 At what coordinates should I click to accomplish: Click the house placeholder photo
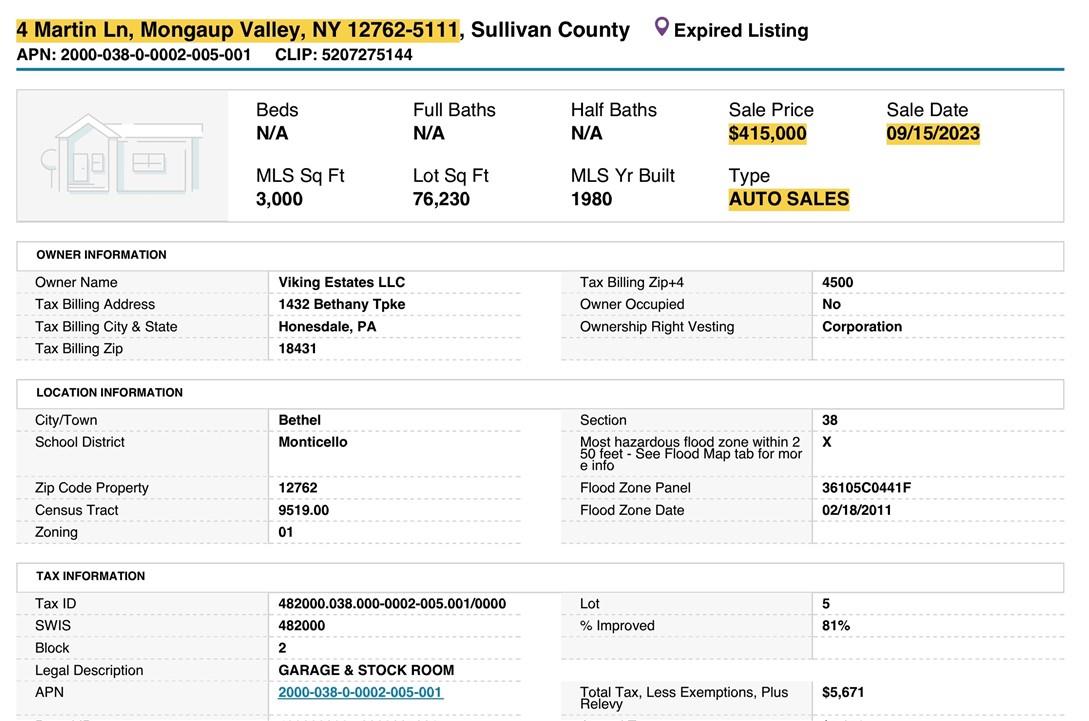[122, 155]
